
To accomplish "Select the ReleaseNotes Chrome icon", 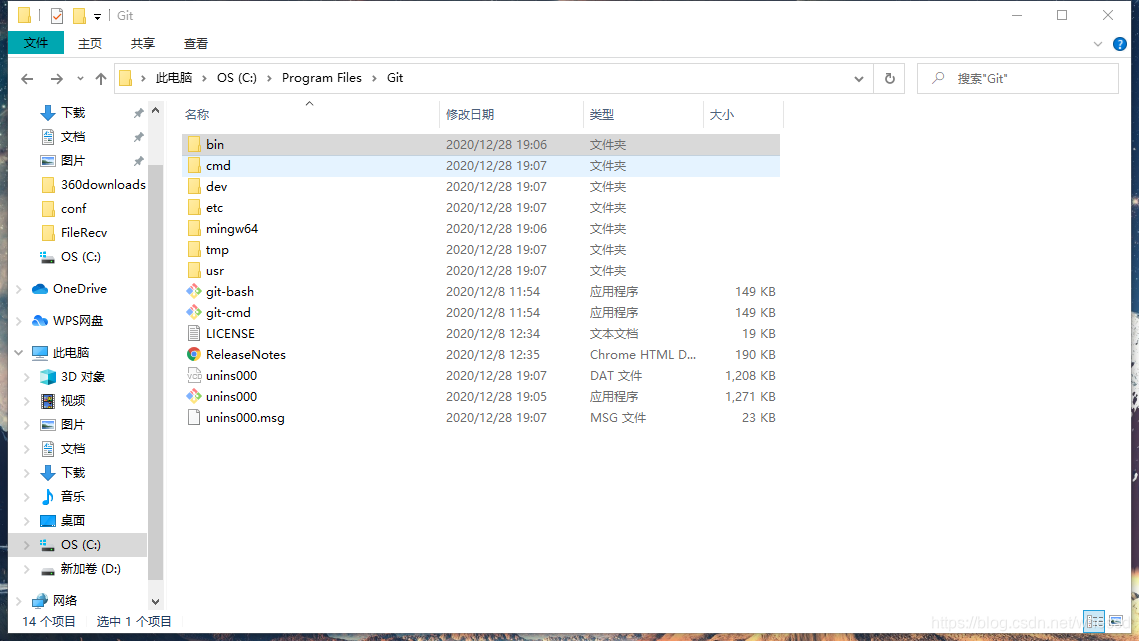I will (194, 355).
